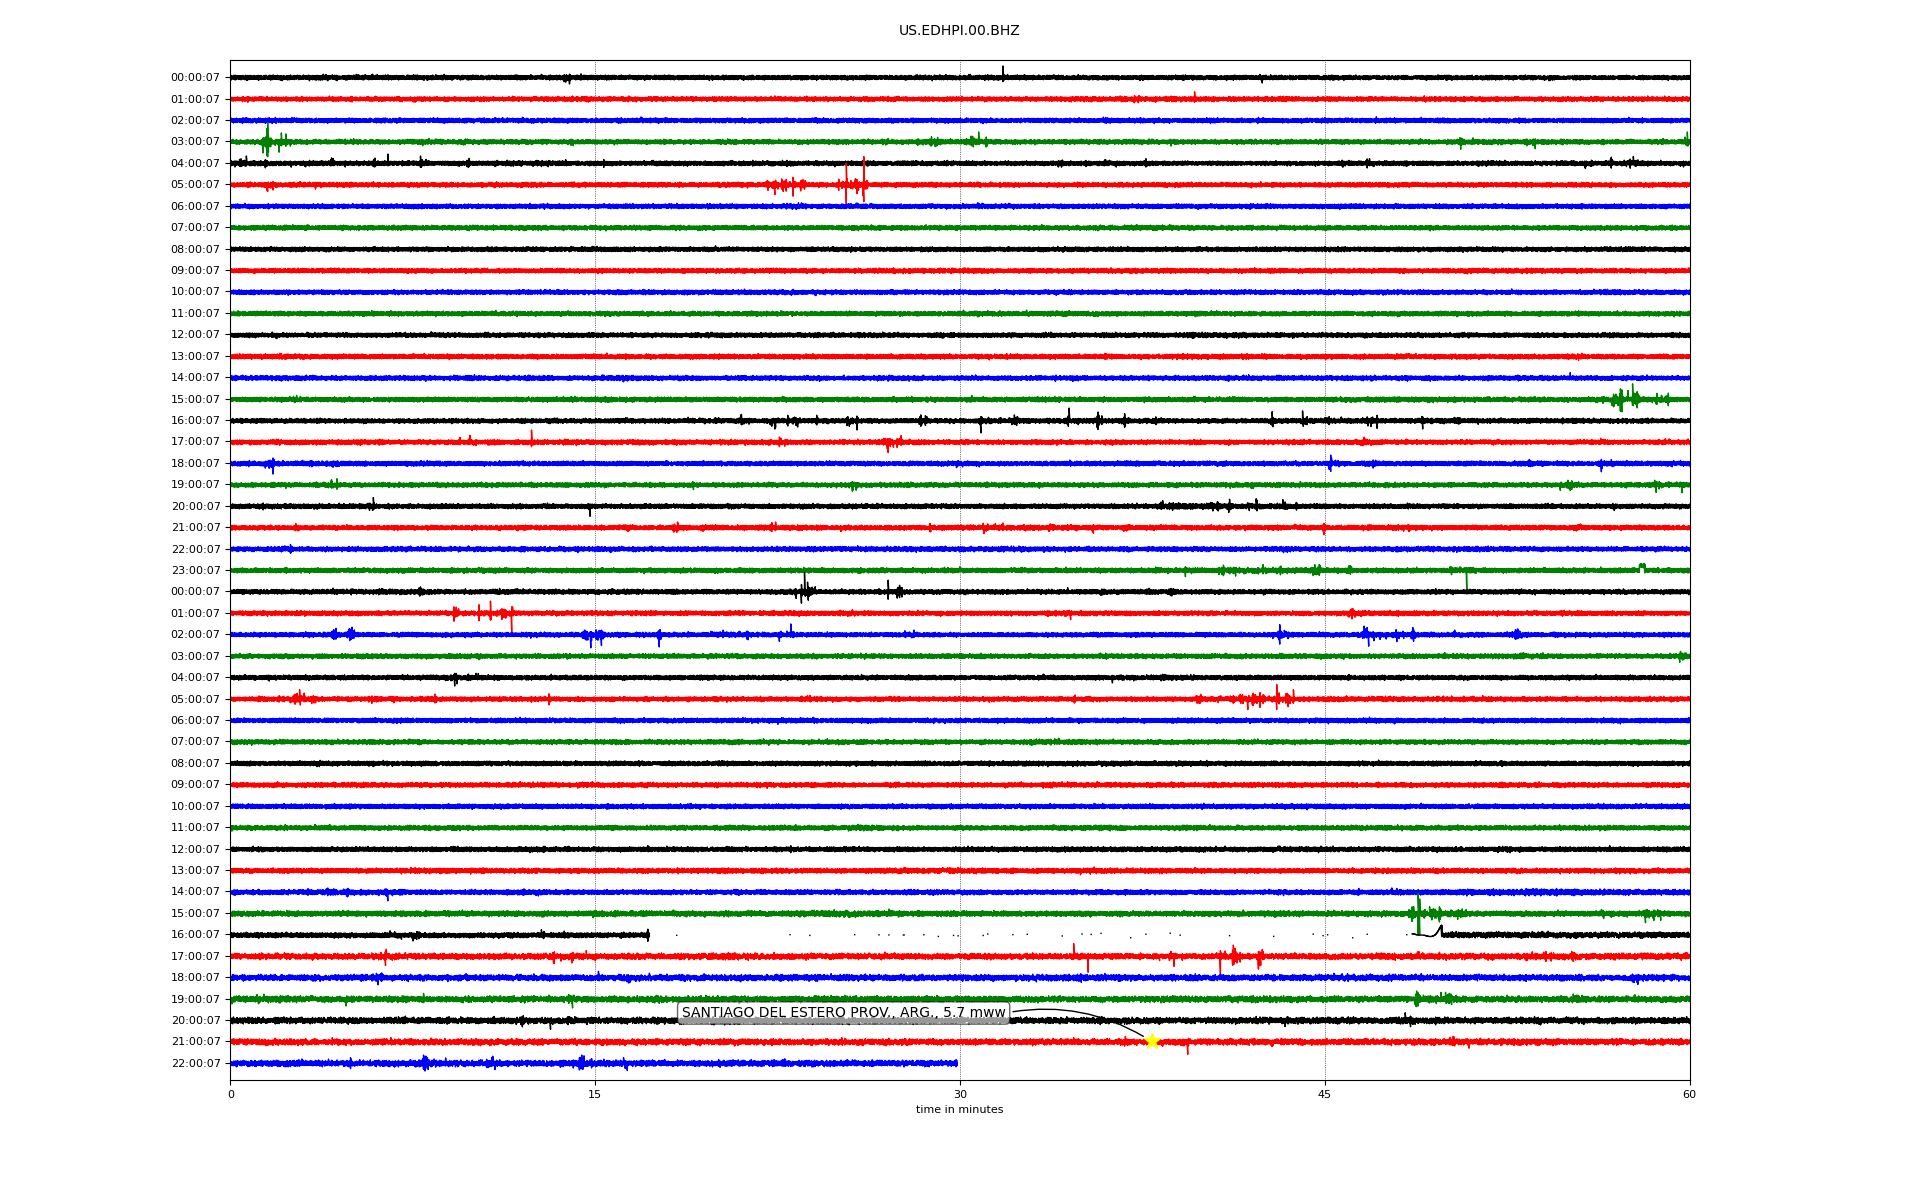The width and height of the screenshot is (1920, 1200).
Task: Click the first 00:00:07 trace label at top
Action: [195, 78]
